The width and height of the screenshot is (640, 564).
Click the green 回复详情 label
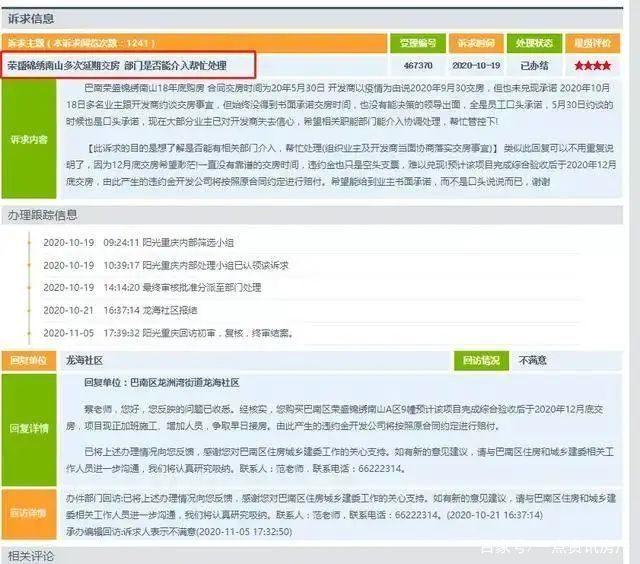pos(29,429)
